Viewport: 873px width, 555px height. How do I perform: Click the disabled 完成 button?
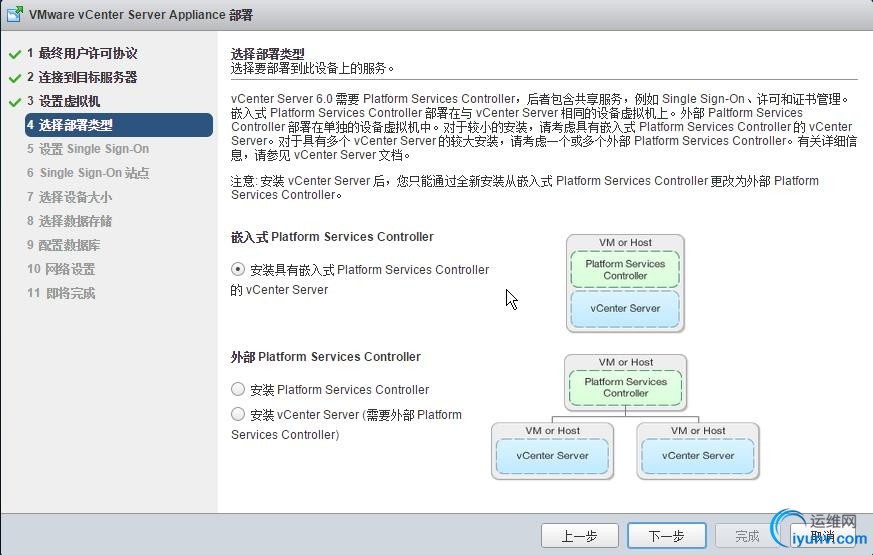[x=747, y=536]
